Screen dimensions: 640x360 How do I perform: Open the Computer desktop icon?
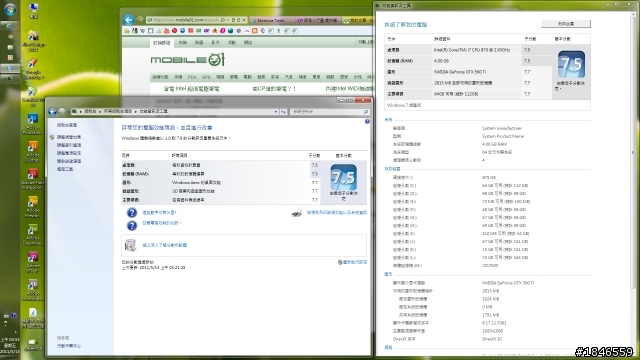pos(33,11)
